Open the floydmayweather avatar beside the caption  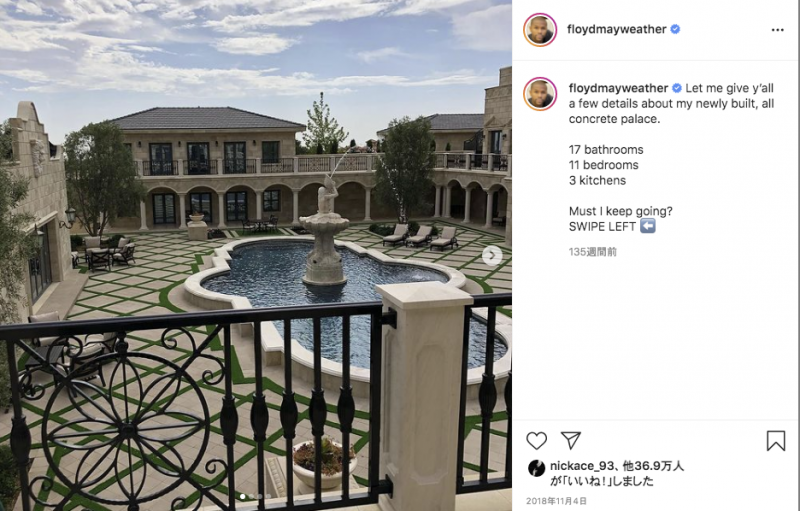pos(540,94)
